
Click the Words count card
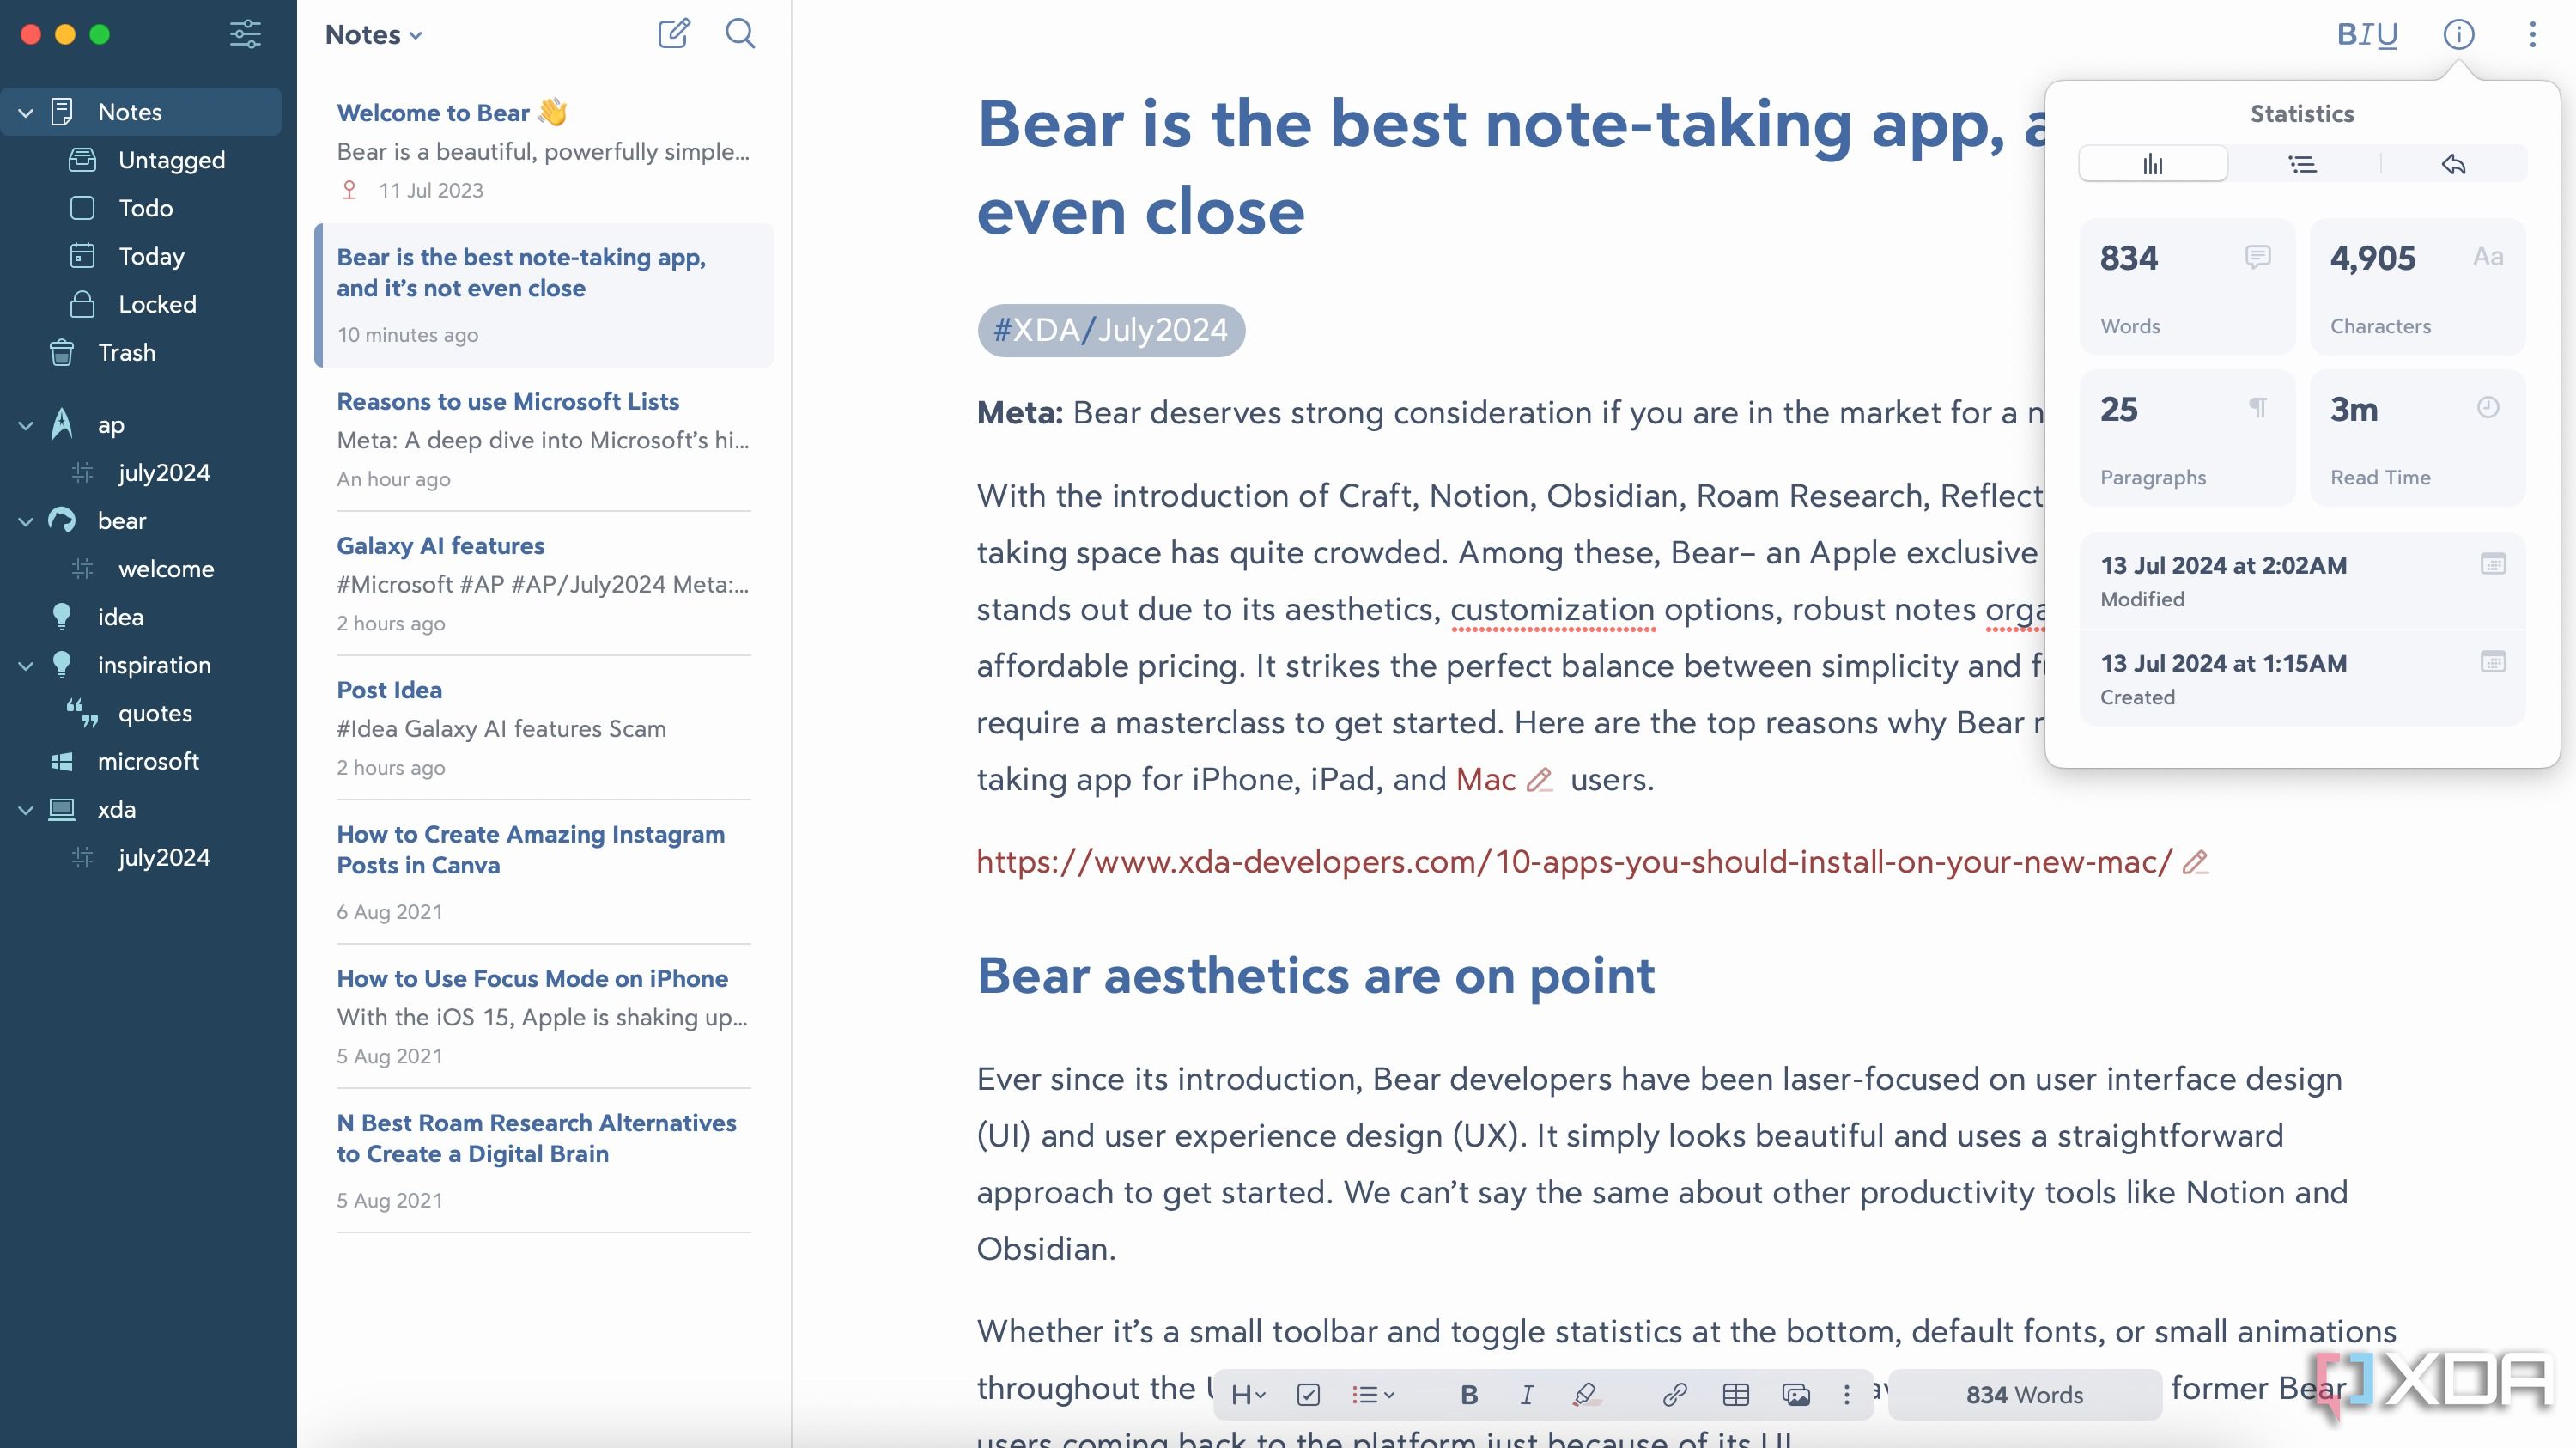click(x=2187, y=287)
